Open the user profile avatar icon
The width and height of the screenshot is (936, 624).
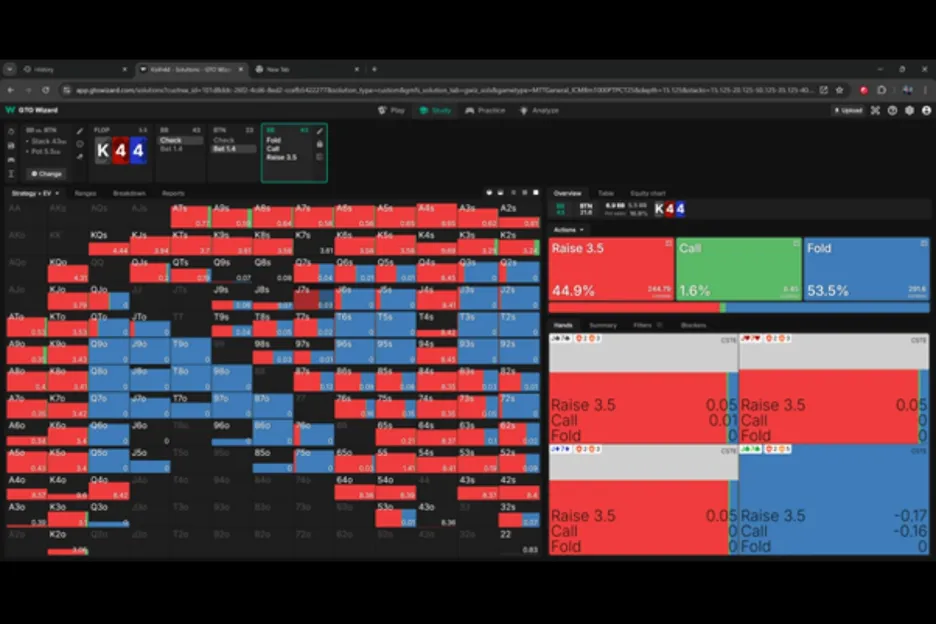click(924, 110)
